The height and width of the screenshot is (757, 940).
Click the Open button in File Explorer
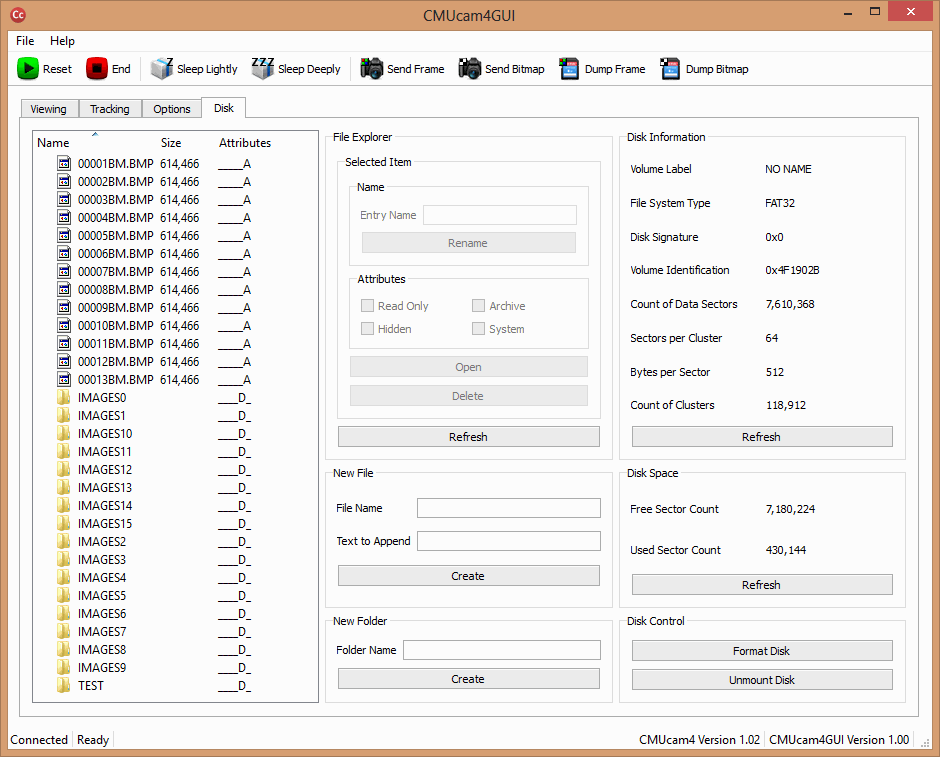pos(469,367)
